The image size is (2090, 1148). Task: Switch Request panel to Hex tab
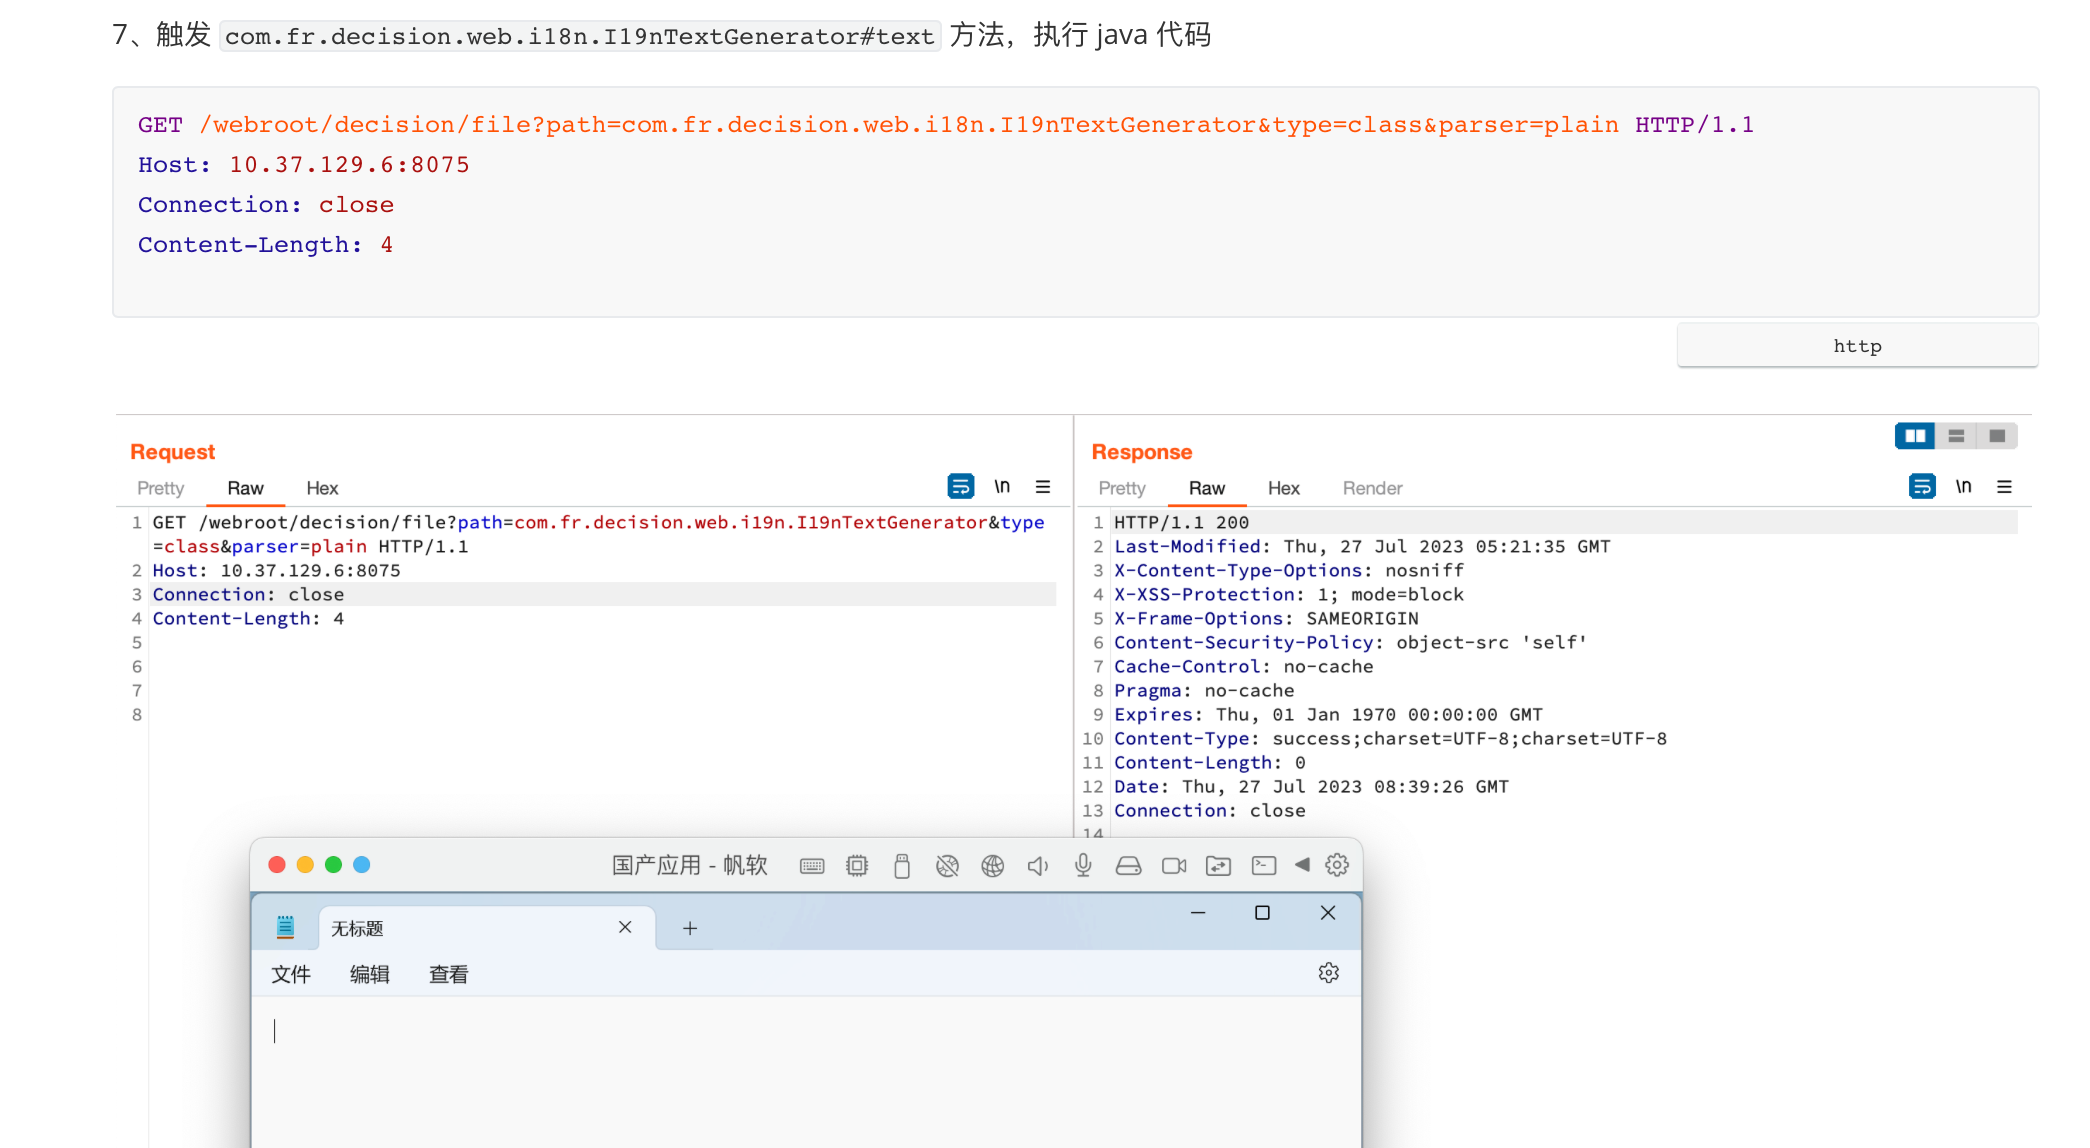(x=322, y=488)
